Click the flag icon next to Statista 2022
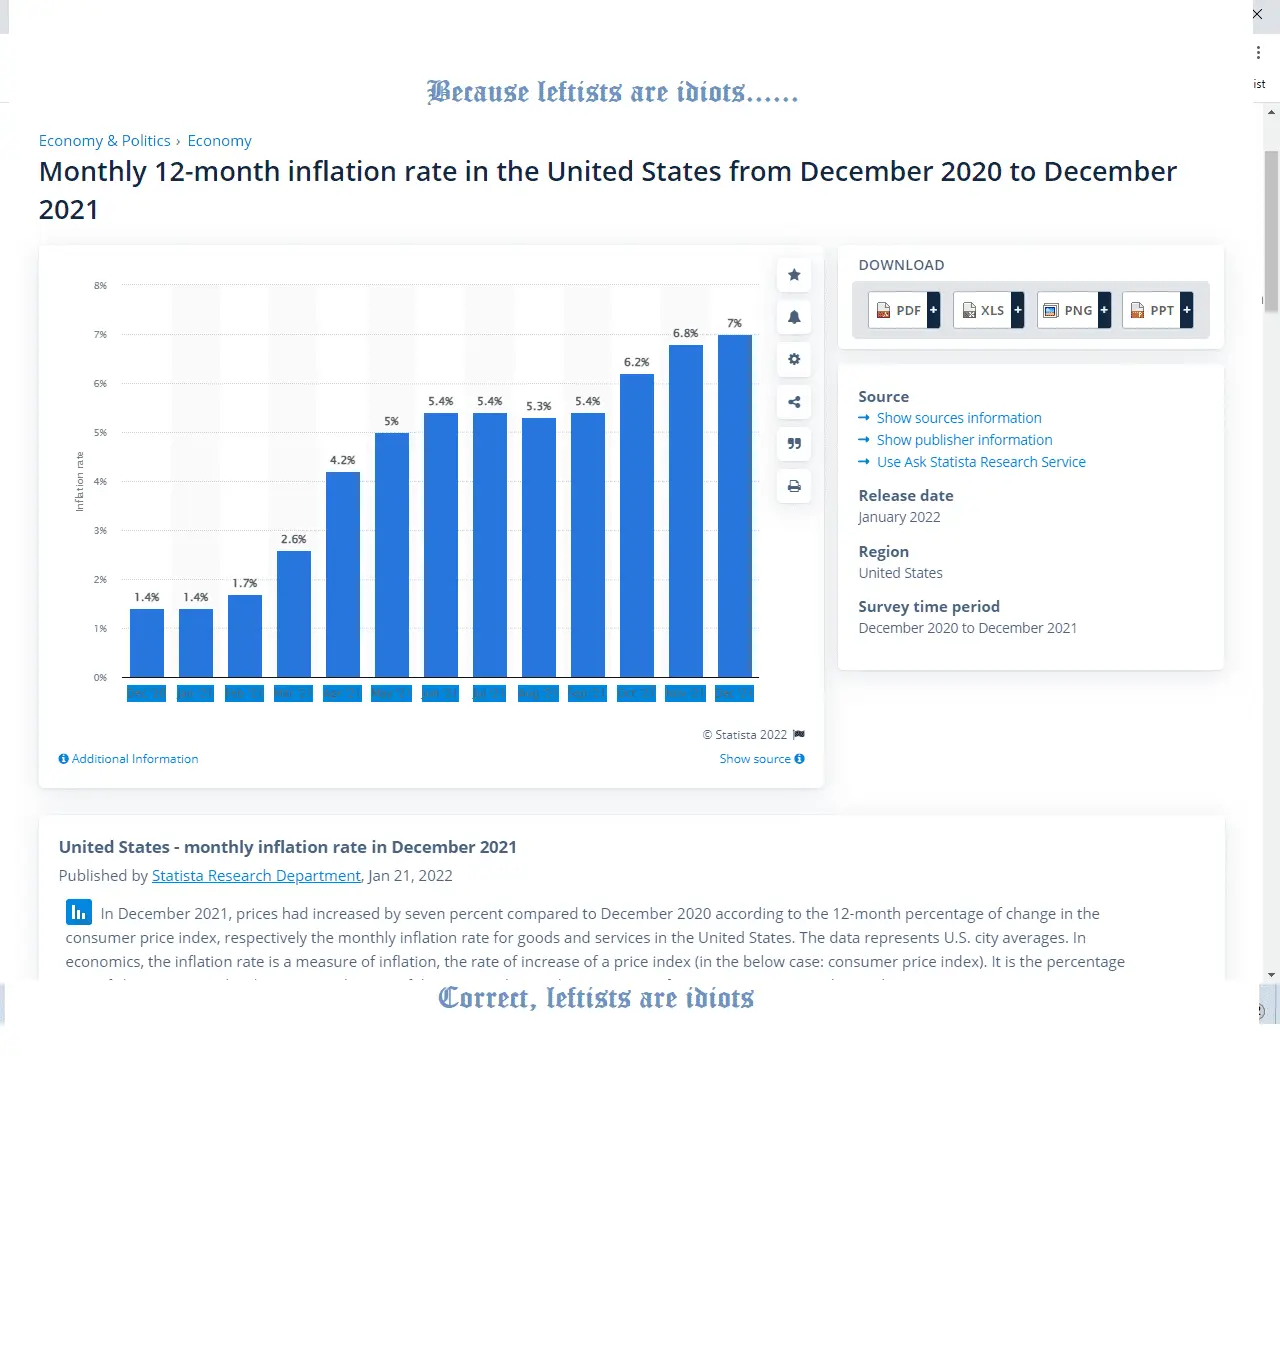1280x1372 pixels. (x=799, y=734)
